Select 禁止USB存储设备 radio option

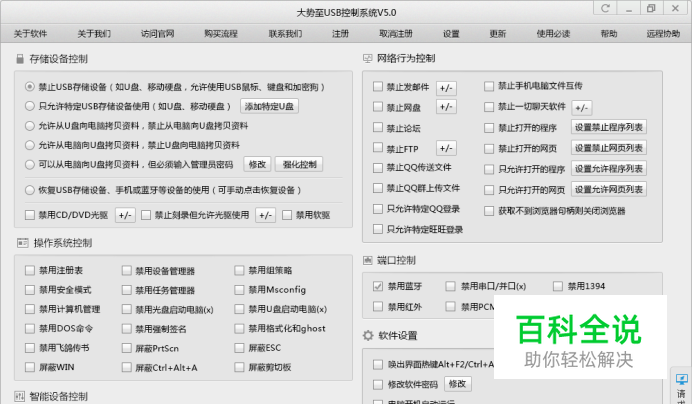30,87
